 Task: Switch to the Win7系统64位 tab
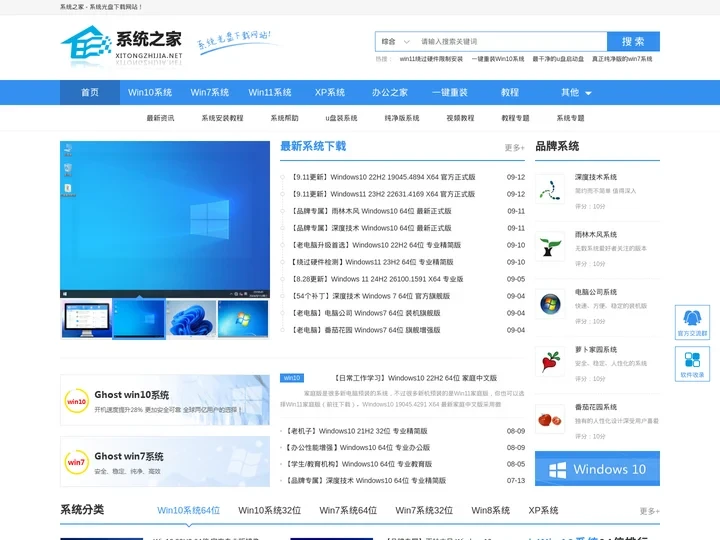tap(348, 510)
